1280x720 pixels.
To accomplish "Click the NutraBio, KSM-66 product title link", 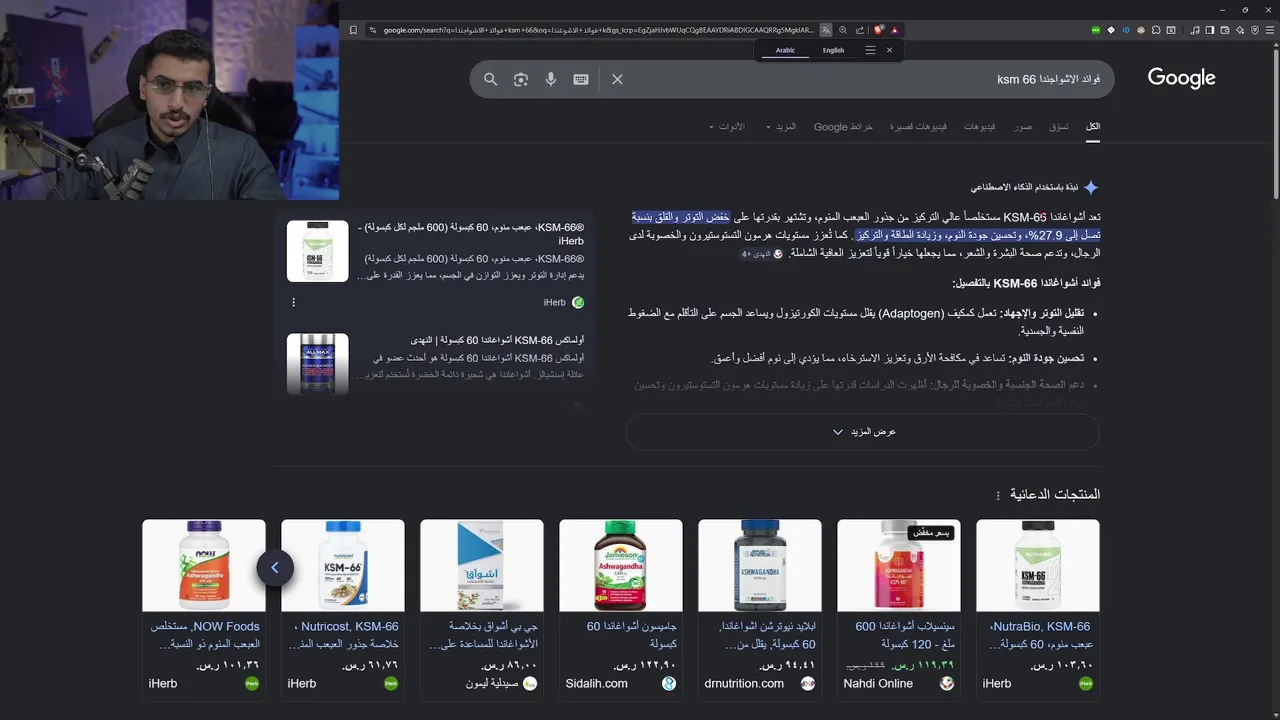I will click(1039, 635).
